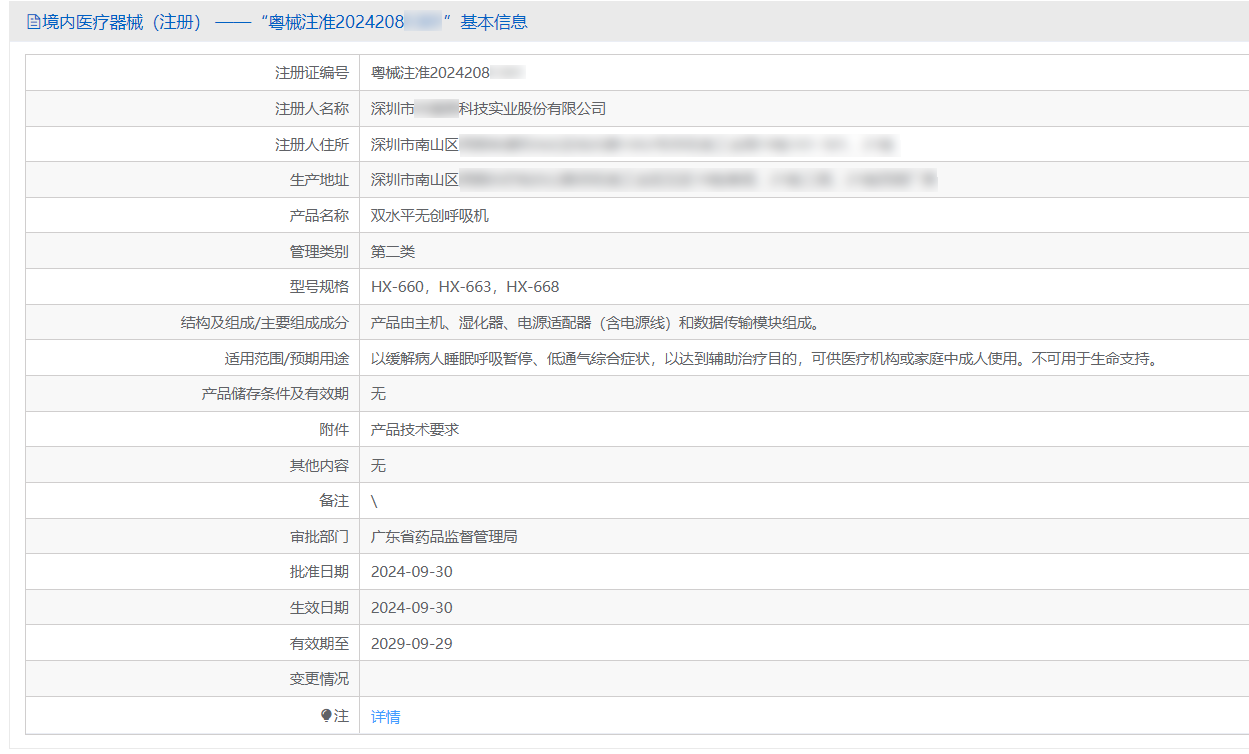Click the 型号规格 cell listing HX-660
1249x754 pixels.
(x=464, y=286)
